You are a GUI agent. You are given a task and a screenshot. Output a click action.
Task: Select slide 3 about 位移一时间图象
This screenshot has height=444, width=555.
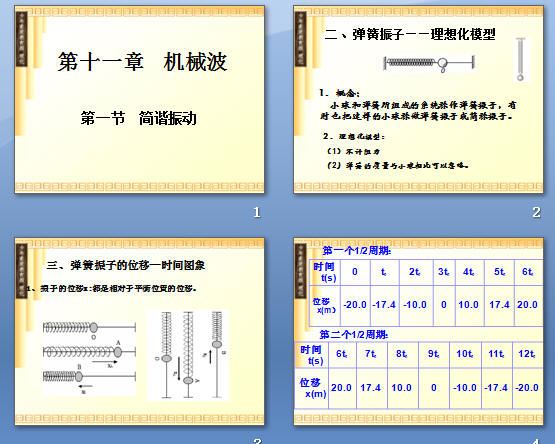(x=139, y=331)
